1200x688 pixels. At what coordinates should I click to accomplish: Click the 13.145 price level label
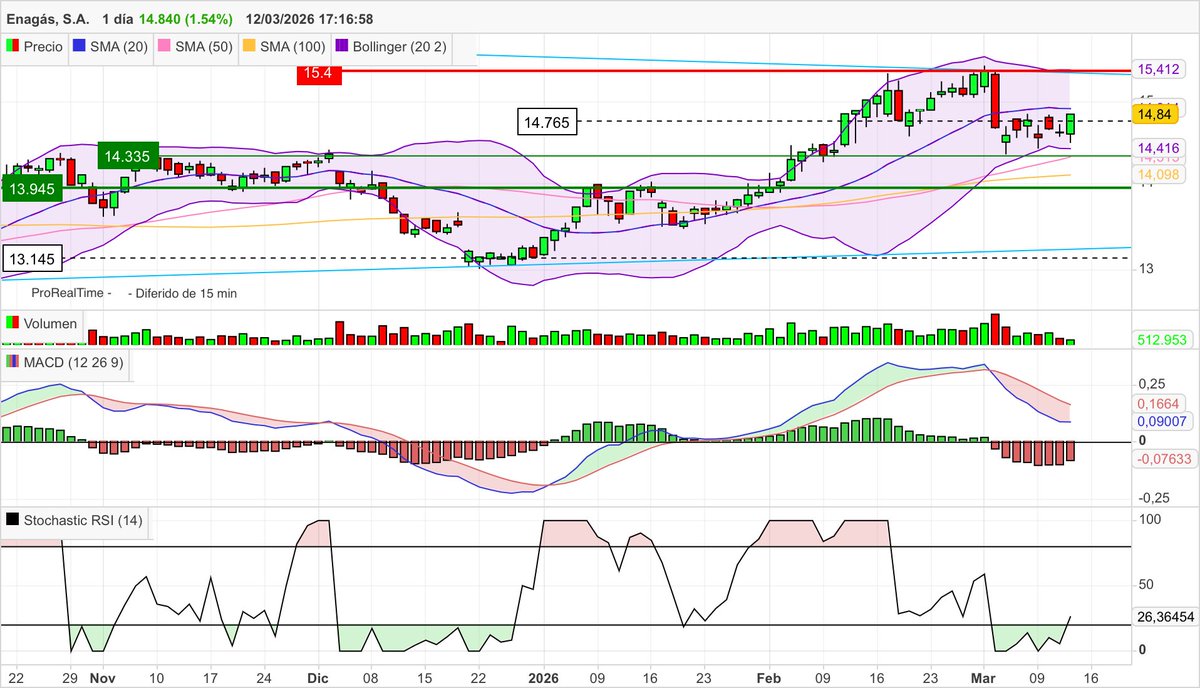[31, 258]
